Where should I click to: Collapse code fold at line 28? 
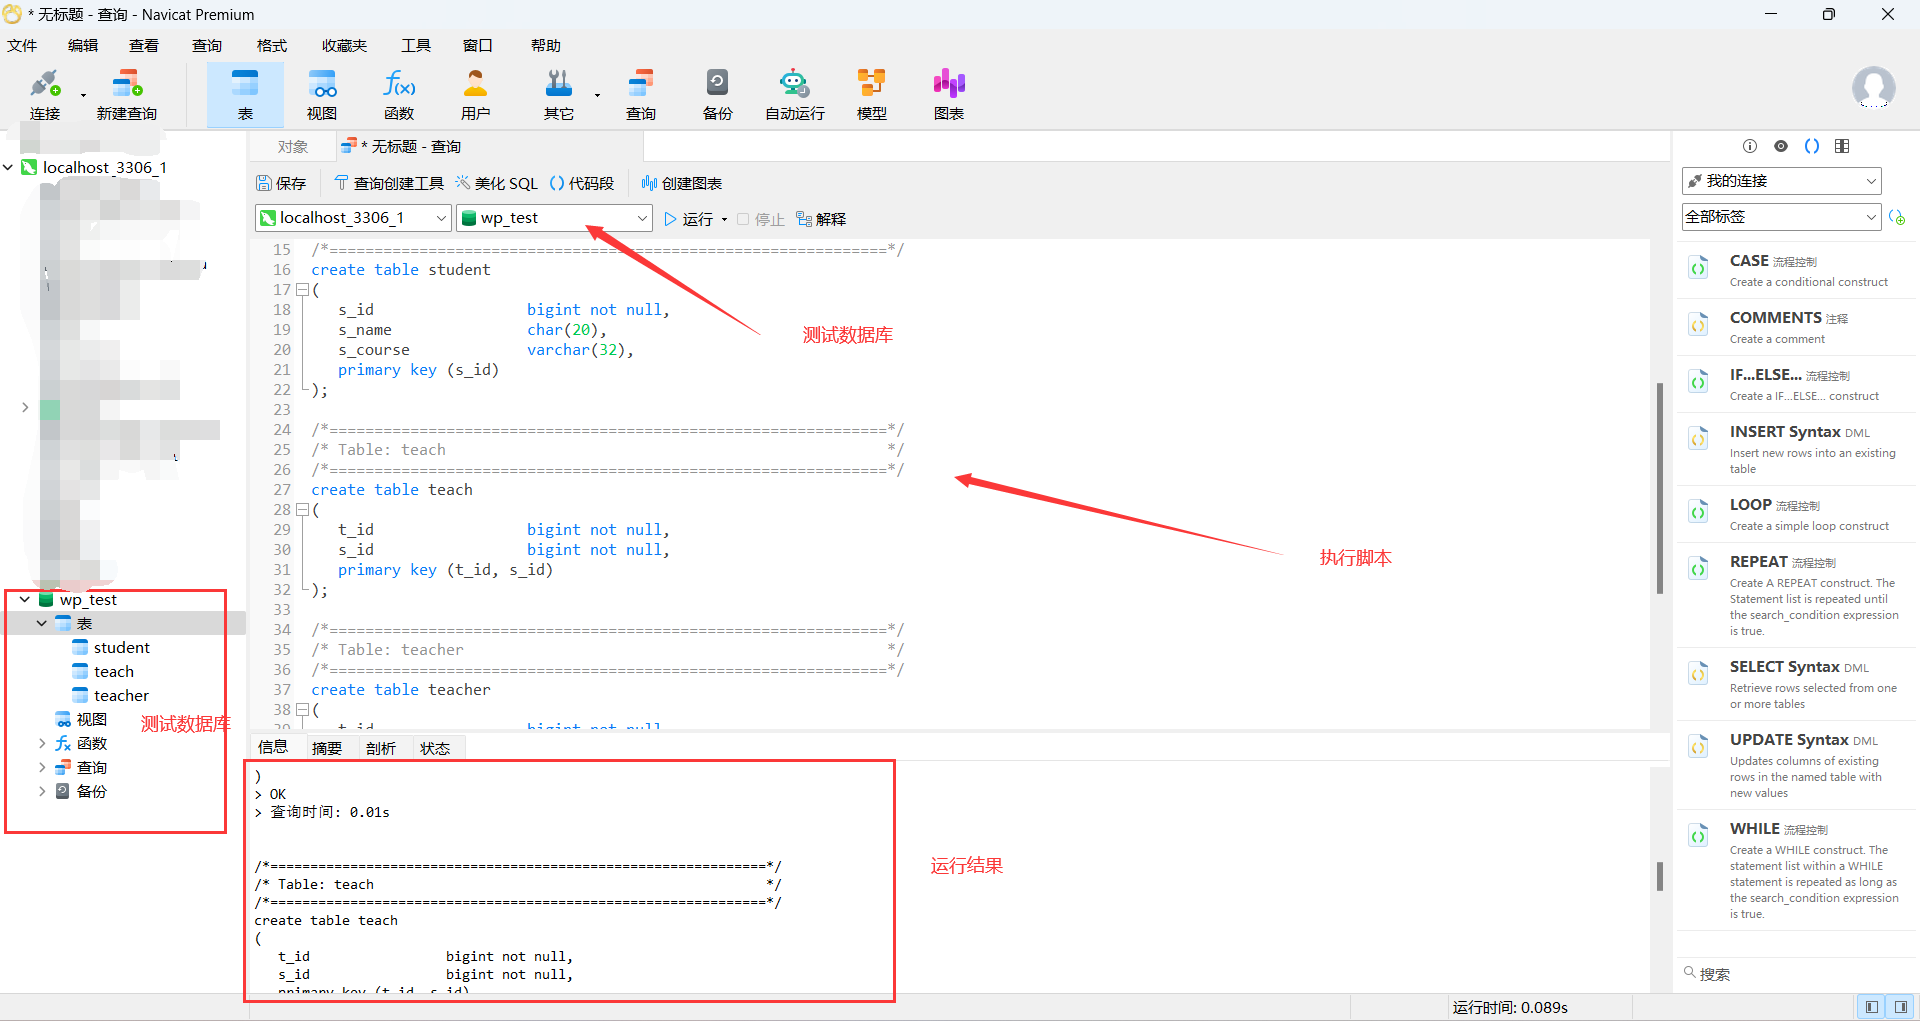pyautogui.click(x=302, y=510)
